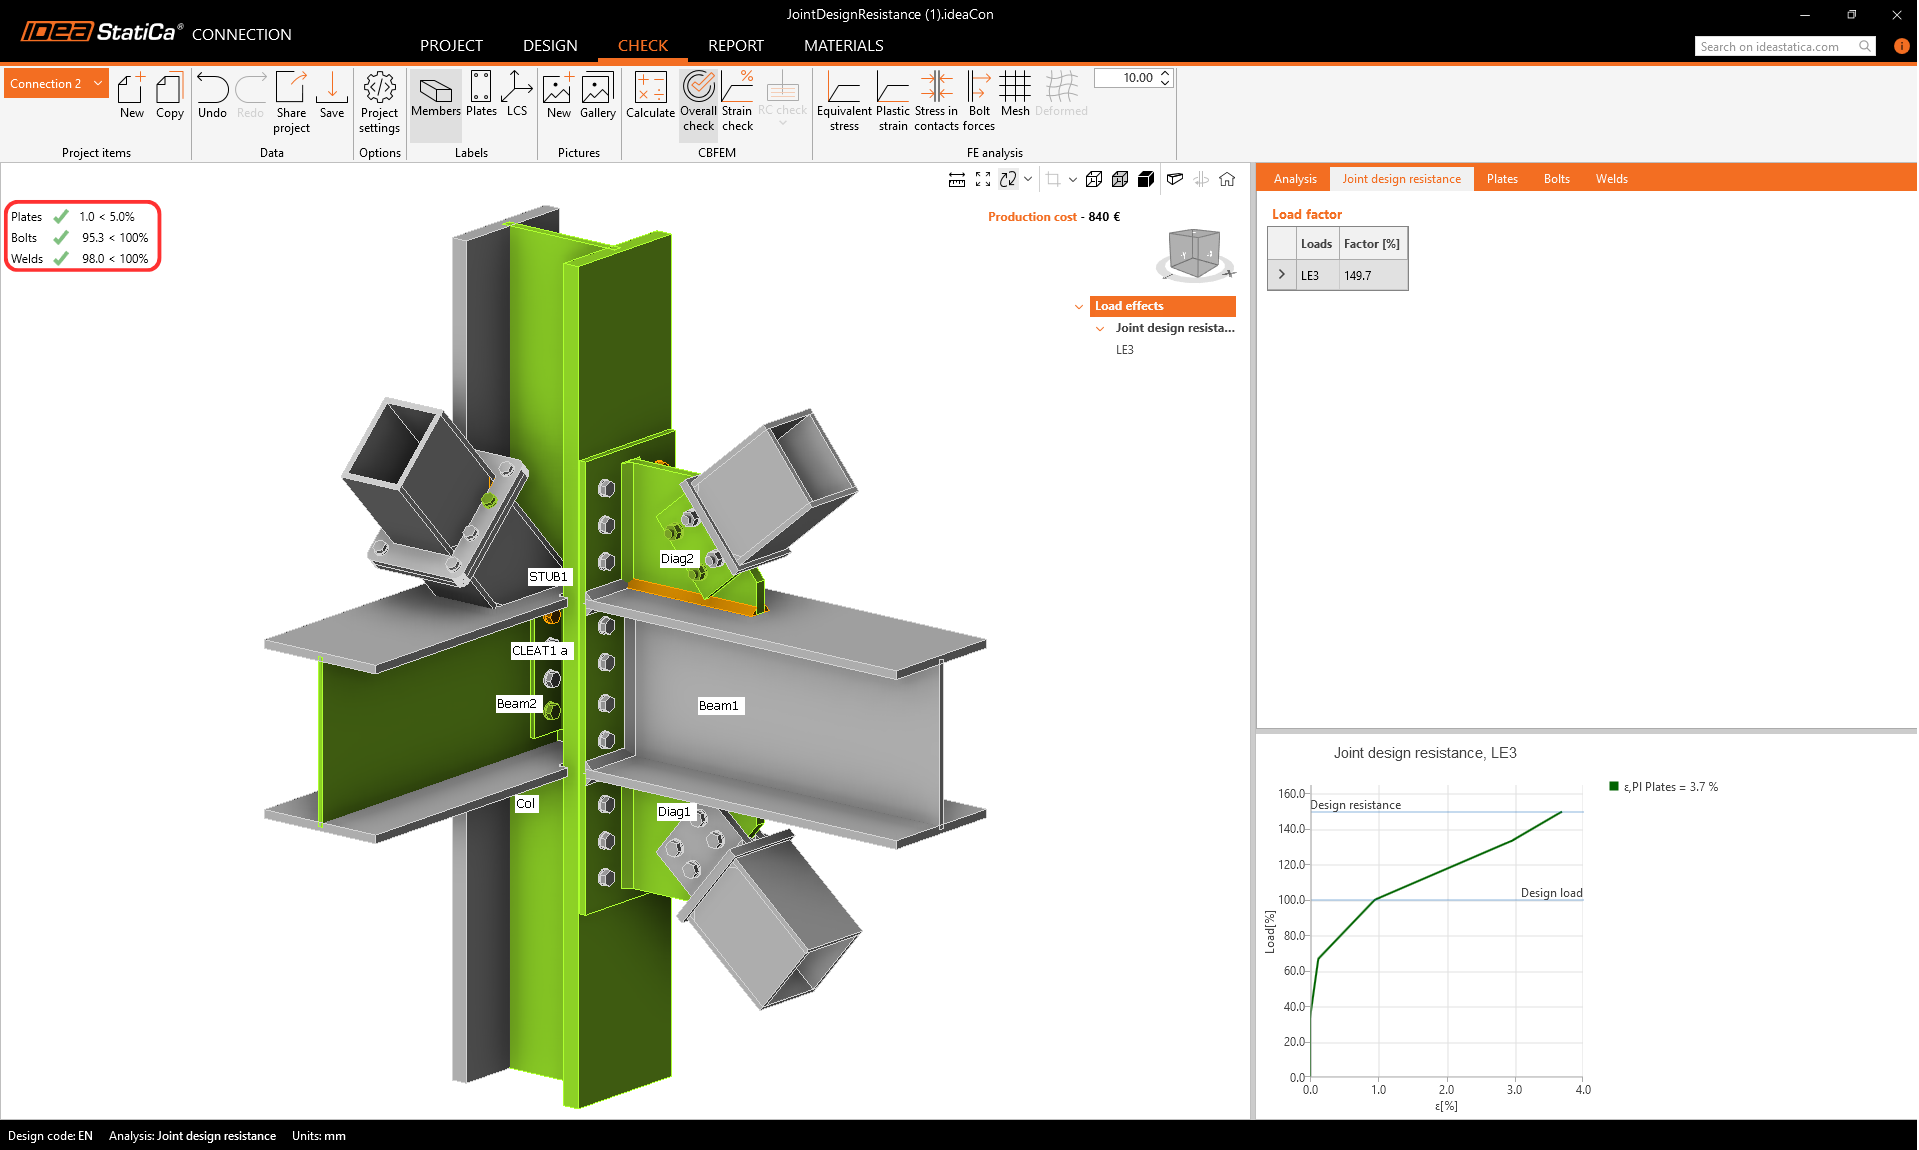Screen dimensions: 1919x1150
Task: Click the dimension ruler icon in viewport toolbar
Action: tap(957, 179)
